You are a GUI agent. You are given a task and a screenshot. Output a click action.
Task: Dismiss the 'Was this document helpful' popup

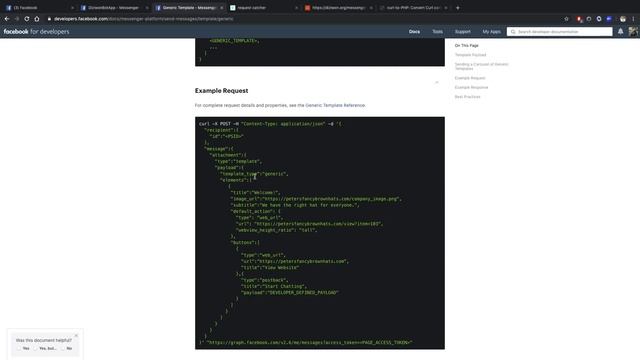tap(76, 336)
